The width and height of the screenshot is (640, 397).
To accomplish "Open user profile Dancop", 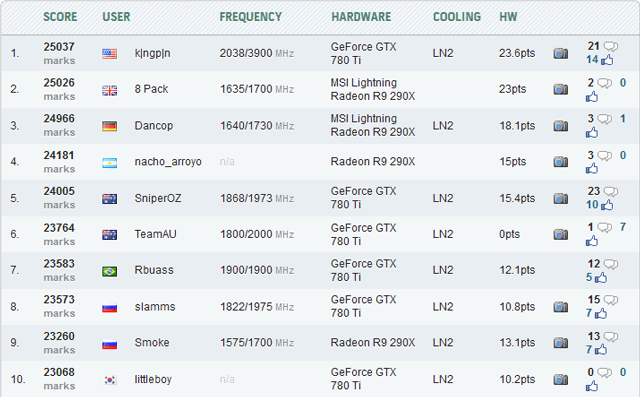I will click(154, 126).
